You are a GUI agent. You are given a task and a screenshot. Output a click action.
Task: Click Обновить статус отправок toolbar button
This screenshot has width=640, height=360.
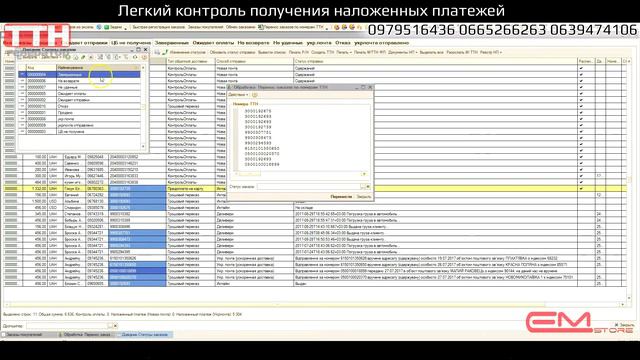(x=232, y=52)
